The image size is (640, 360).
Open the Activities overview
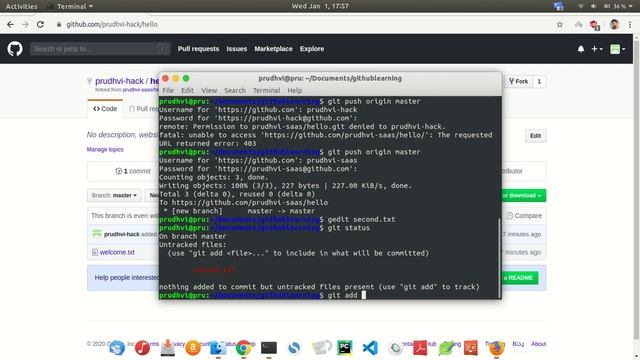click(x=21, y=6)
